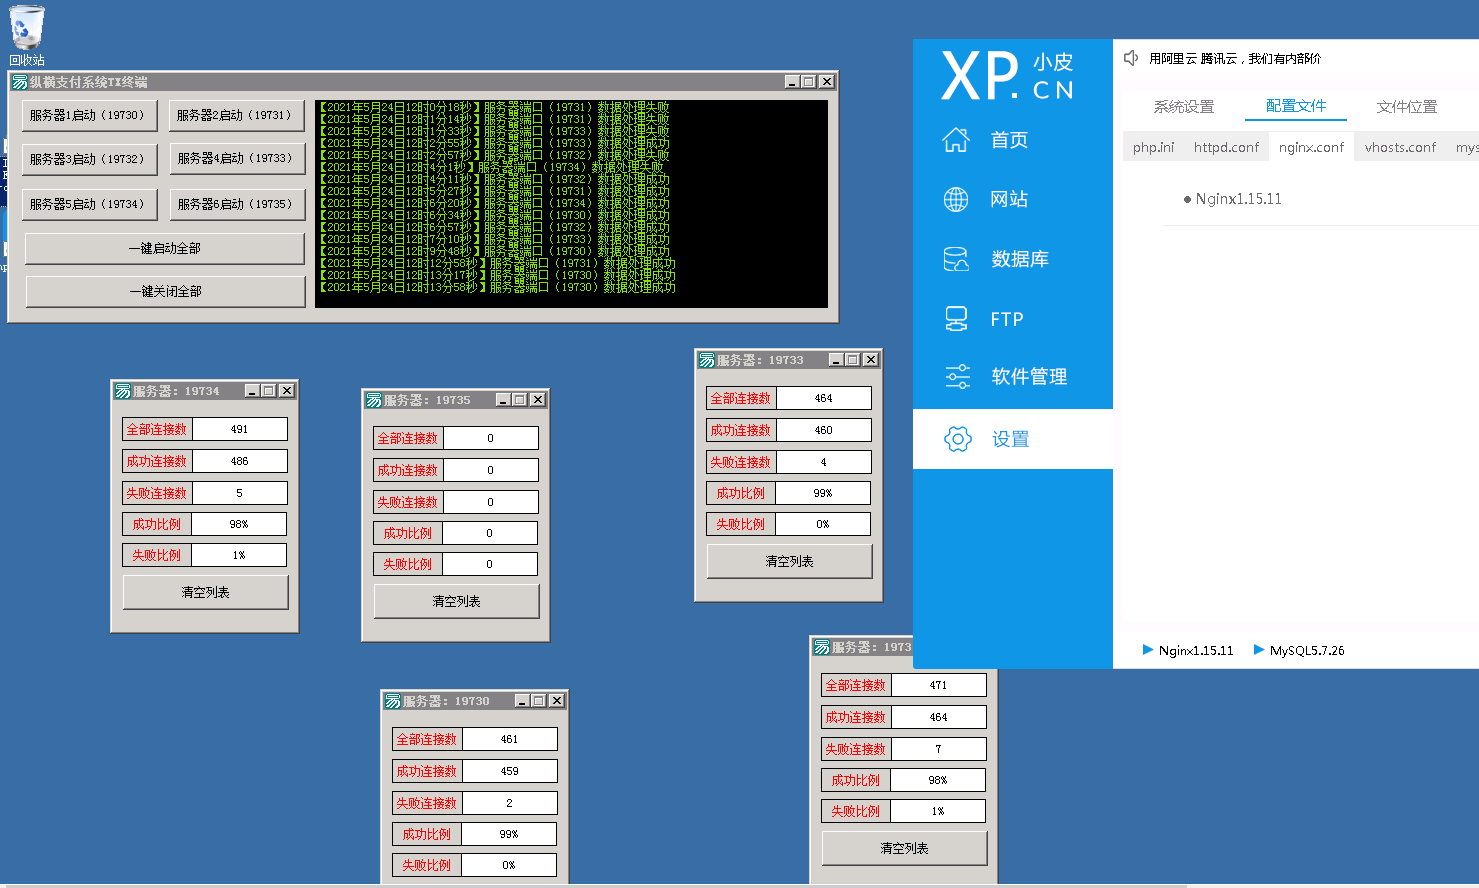
Task: Click the 全部连接数 field showing 464 in 19733
Action: pyautogui.click(x=823, y=398)
